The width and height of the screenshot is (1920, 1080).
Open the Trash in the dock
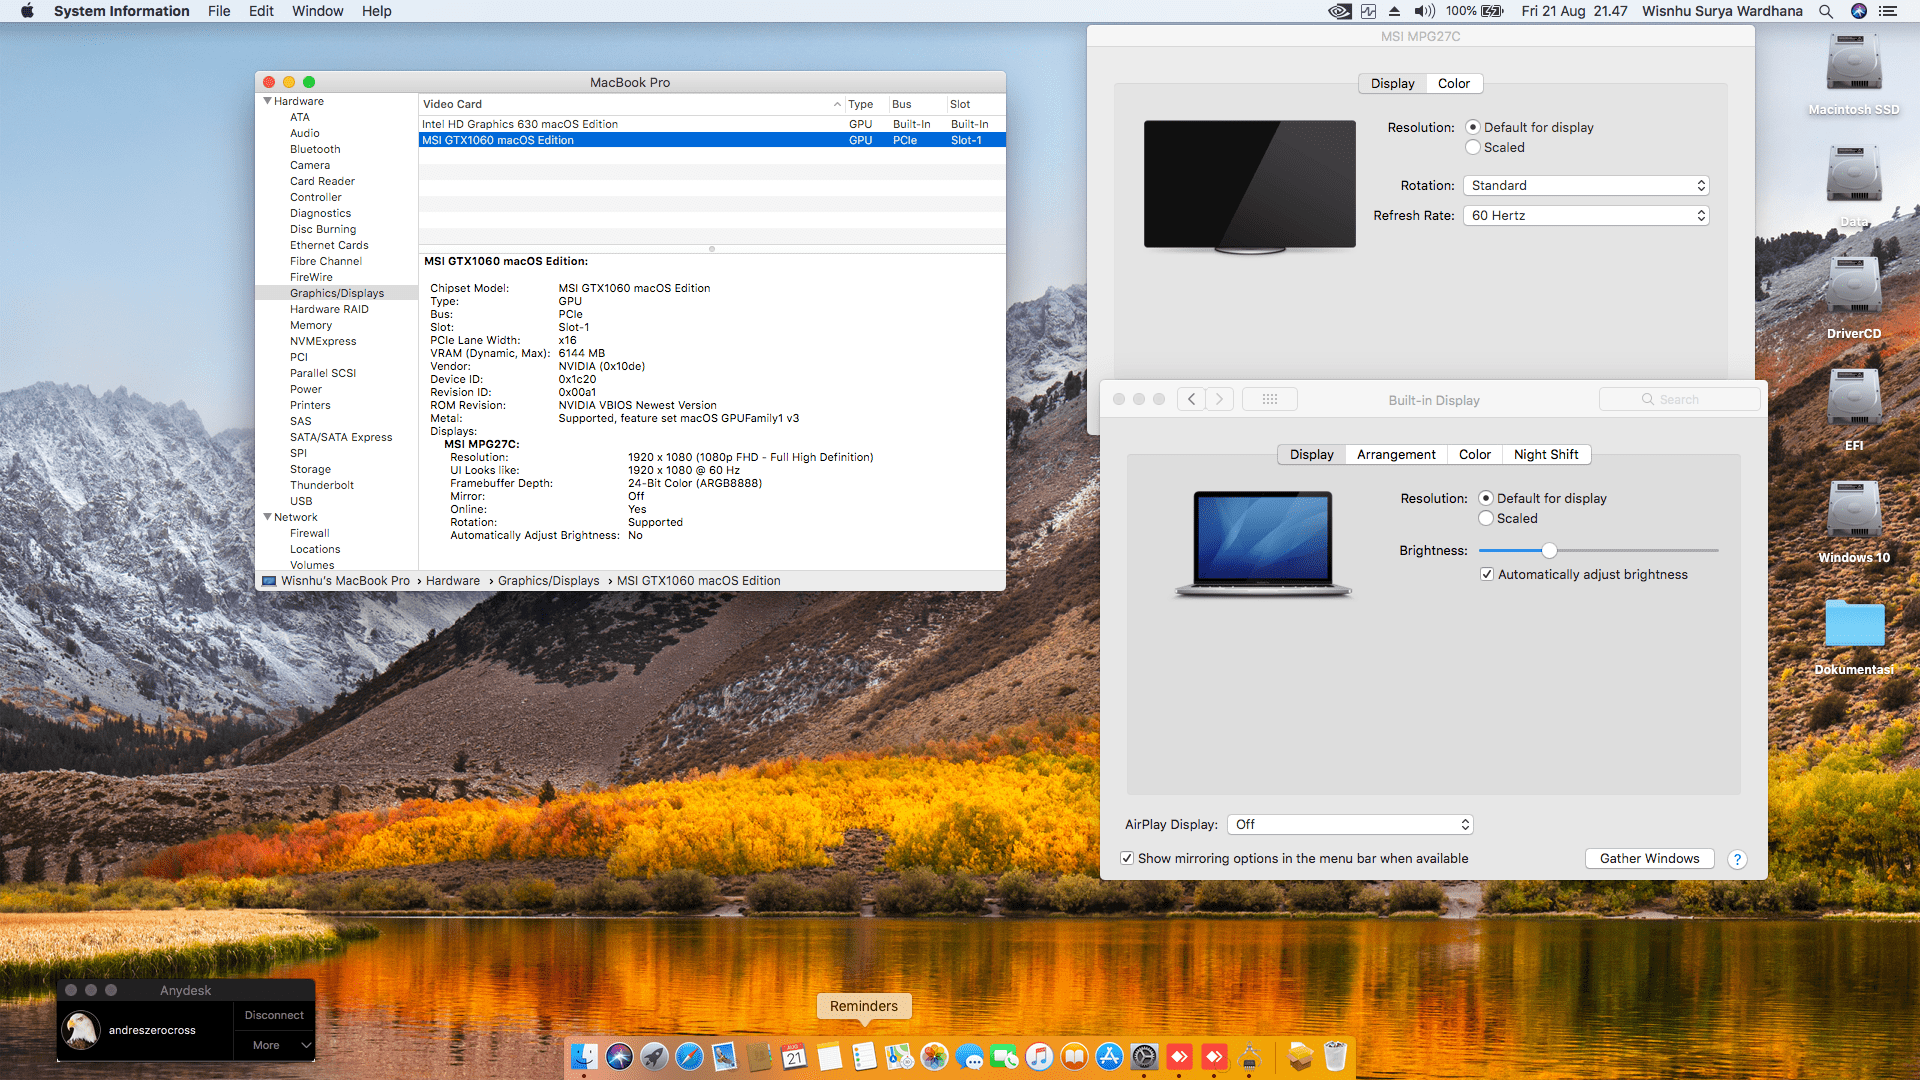click(1335, 1056)
